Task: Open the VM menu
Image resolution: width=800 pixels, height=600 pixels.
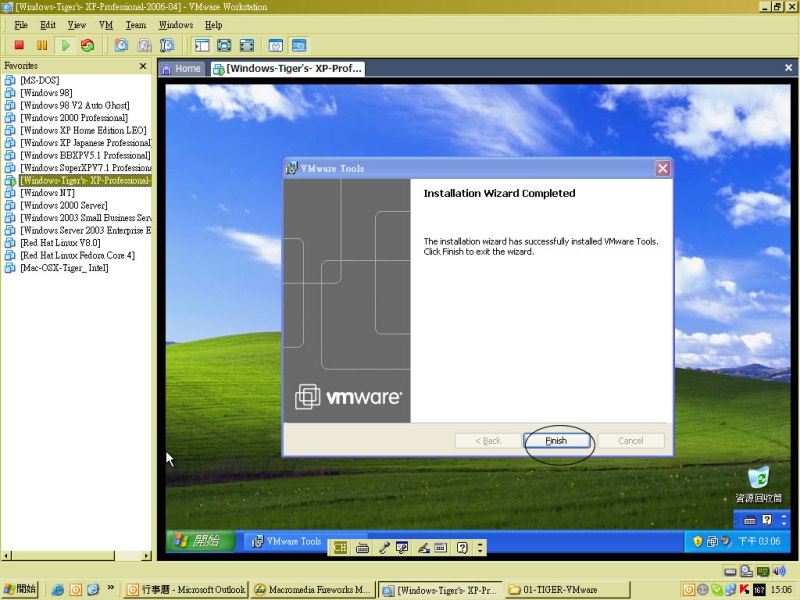Action: coord(106,25)
